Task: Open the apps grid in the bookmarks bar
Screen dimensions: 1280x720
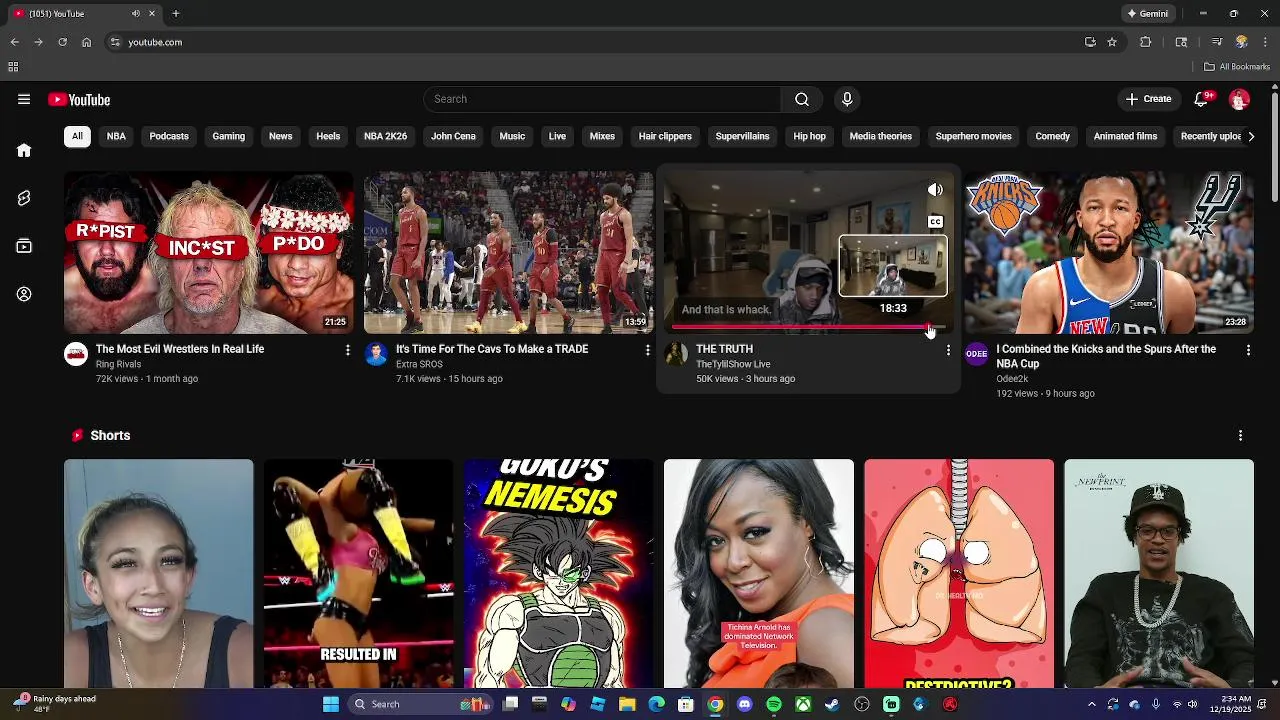Action: (x=13, y=67)
